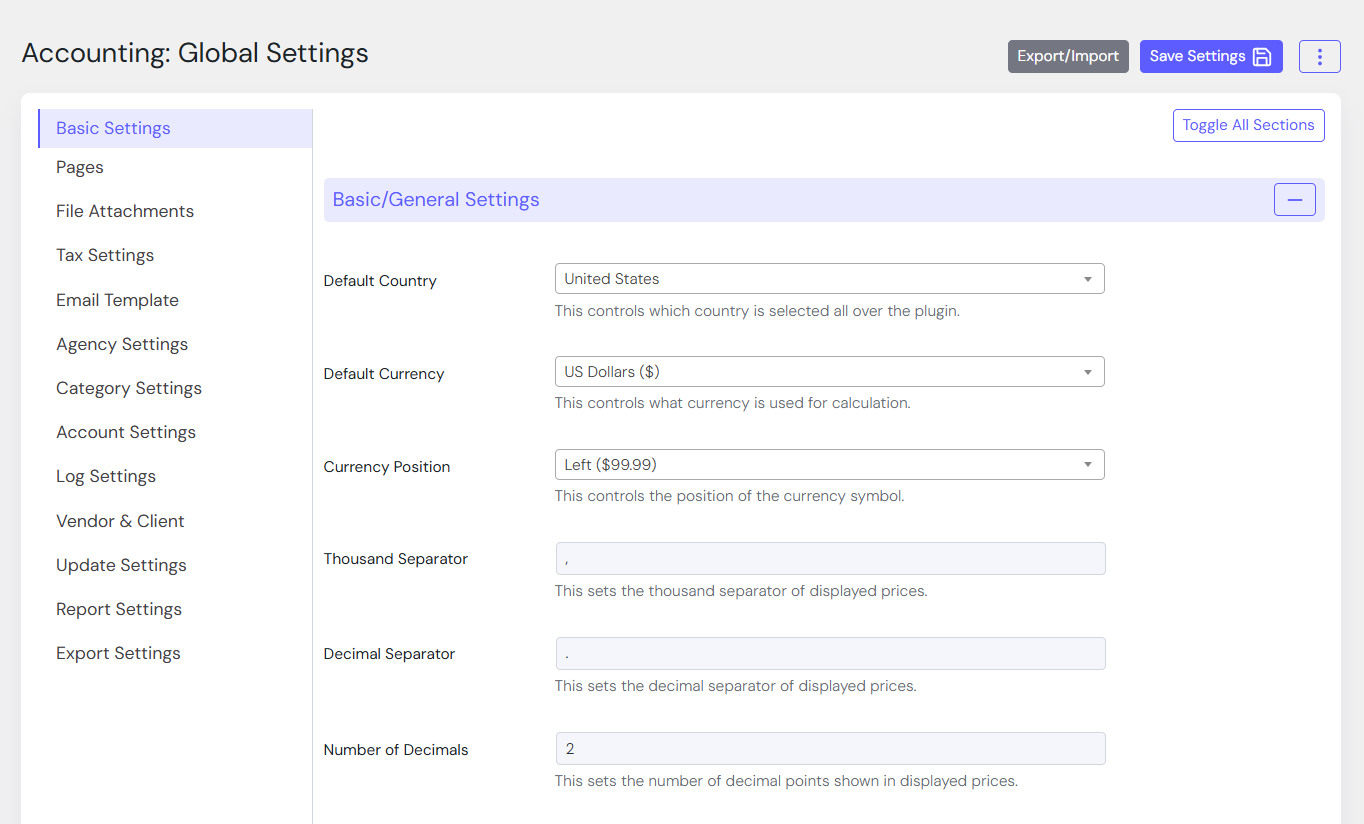Click the Number of Decimals field
The height and width of the screenshot is (824, 1364).
click(x=829, y=749)
